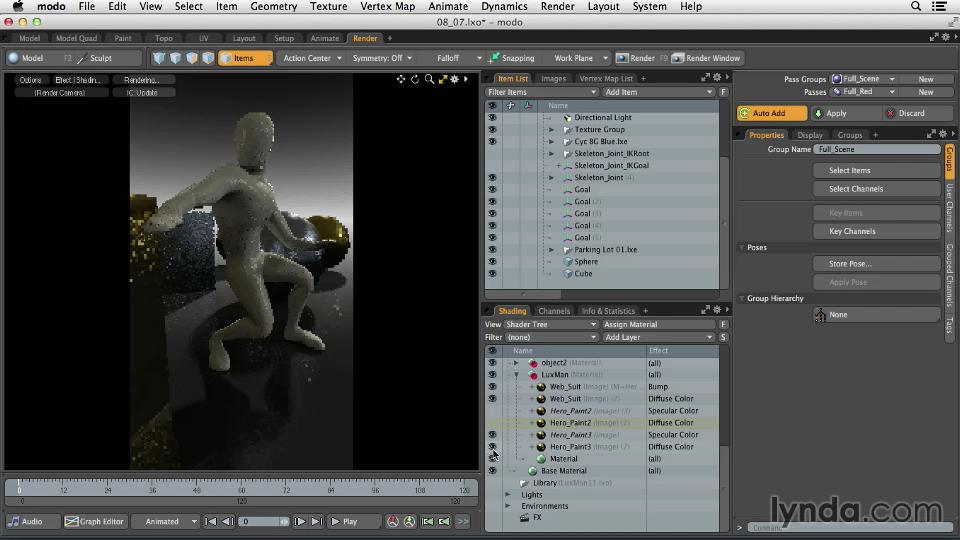Image resolution: width=960 pixels, height=540 pixels.
Task: Switch to the Channels tab
Action: tap(553, 311)
